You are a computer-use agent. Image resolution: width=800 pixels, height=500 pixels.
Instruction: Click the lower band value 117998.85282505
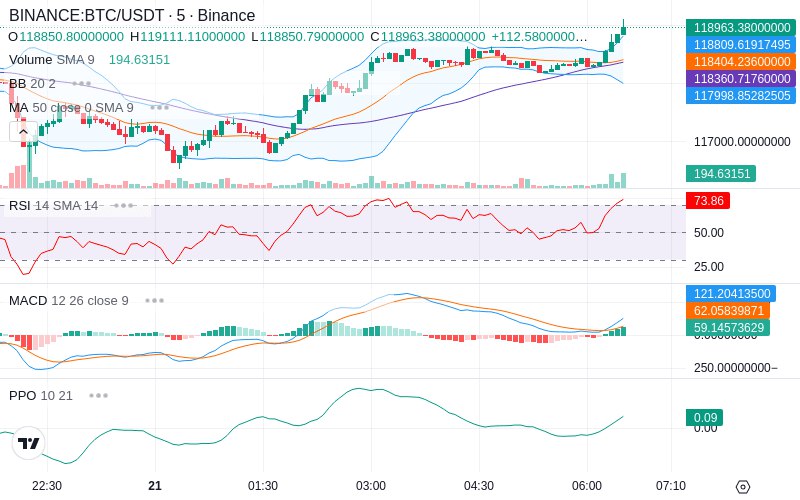pos(741,95)
